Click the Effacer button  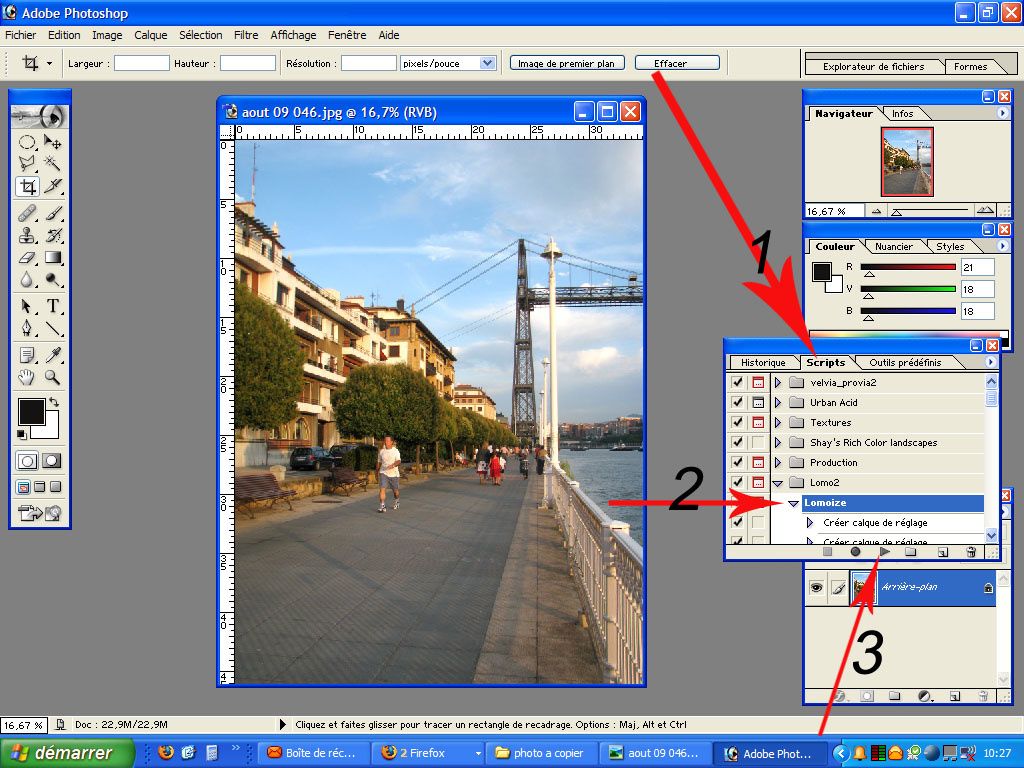[x=677, y=63]
